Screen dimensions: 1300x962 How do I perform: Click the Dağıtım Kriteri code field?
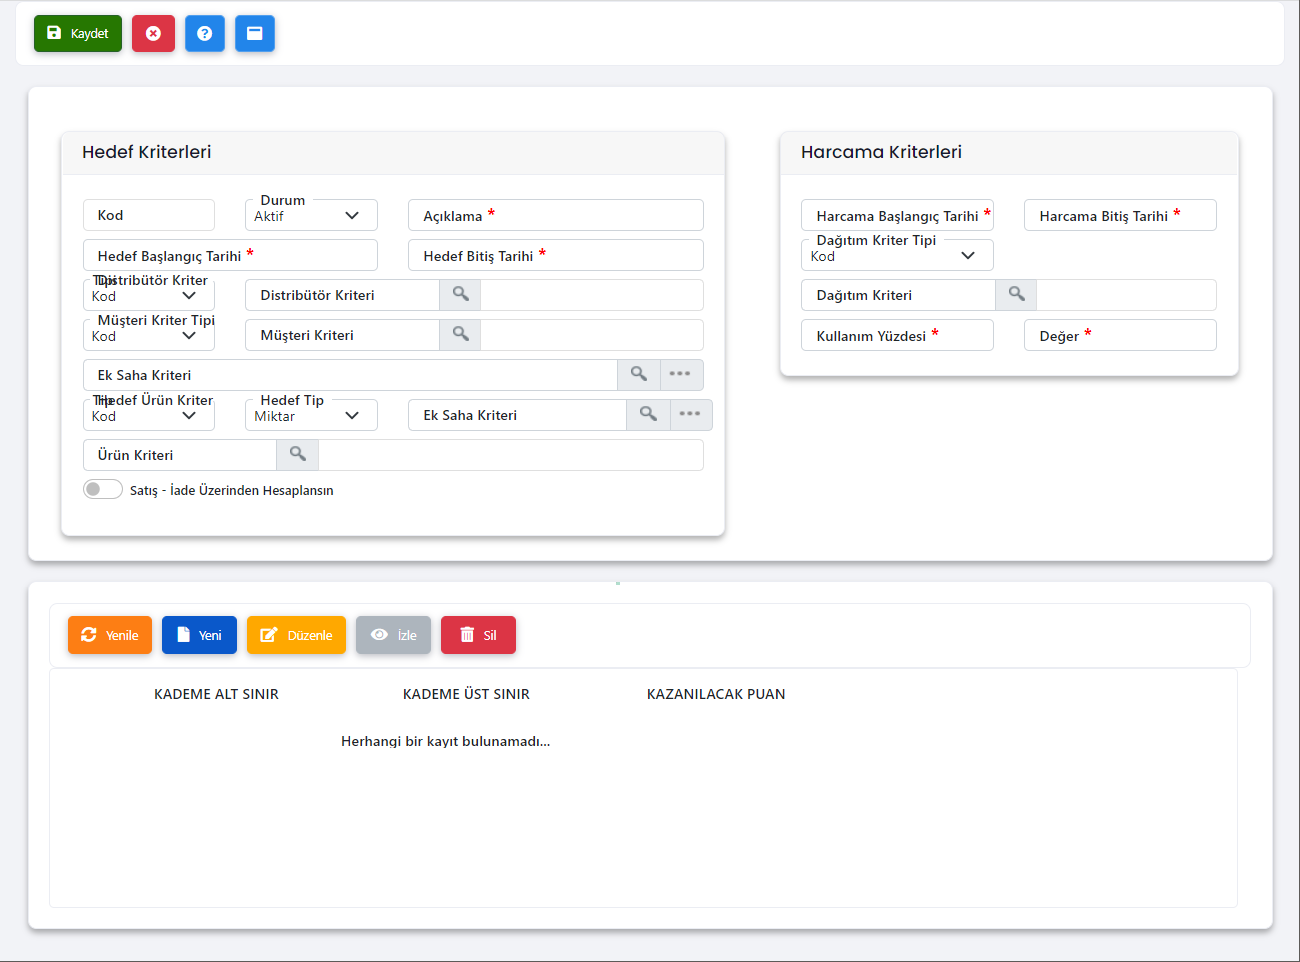tap(898, 295)
